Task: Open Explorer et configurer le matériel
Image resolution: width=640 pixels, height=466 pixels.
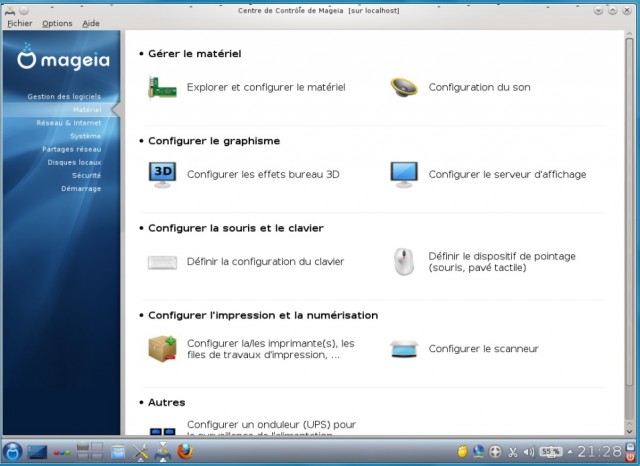Action: click(266, 87)
